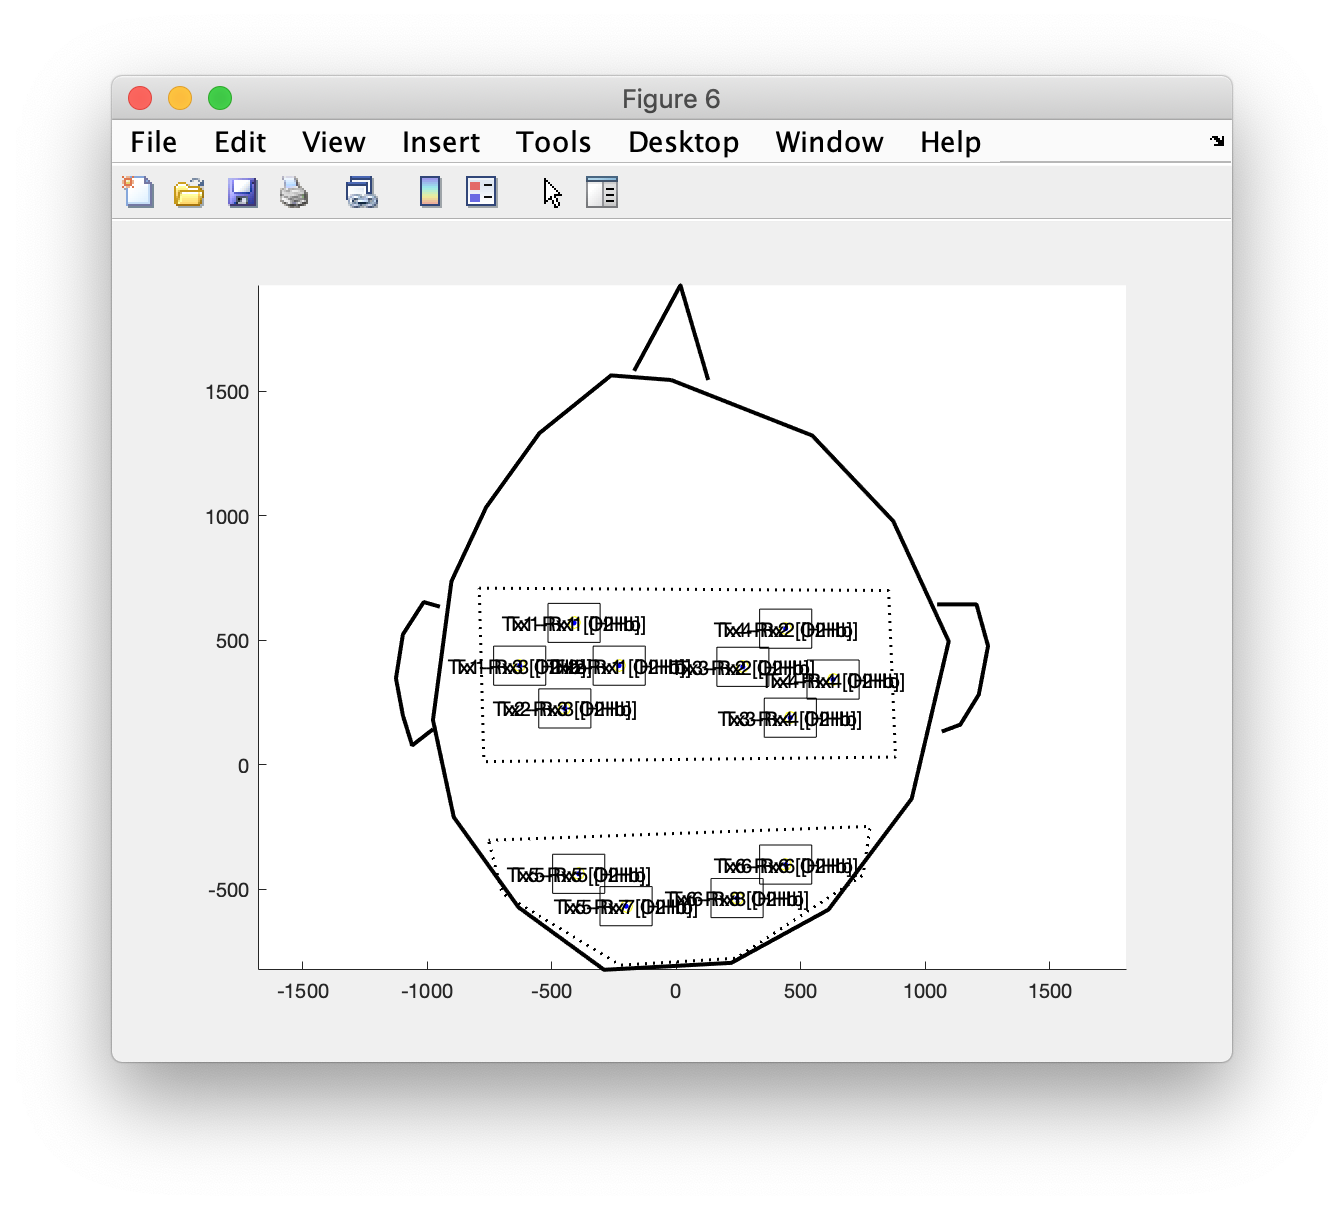This screenshot has height=1210, width=1344.
Task: Select the Tx5-Rx7 channel box
Action: point(626,906)
